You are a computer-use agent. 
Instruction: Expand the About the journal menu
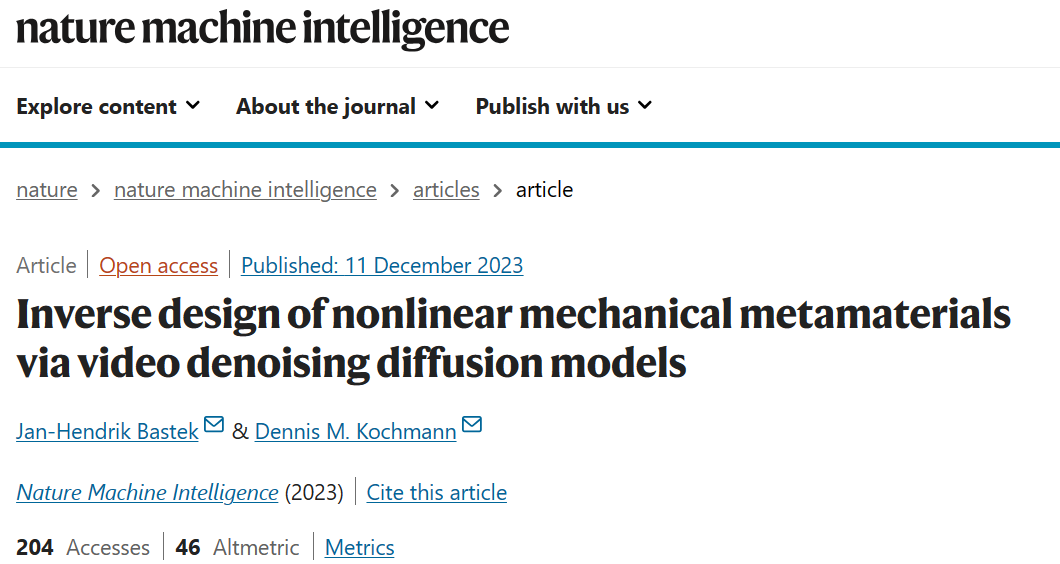click(337, 106)
